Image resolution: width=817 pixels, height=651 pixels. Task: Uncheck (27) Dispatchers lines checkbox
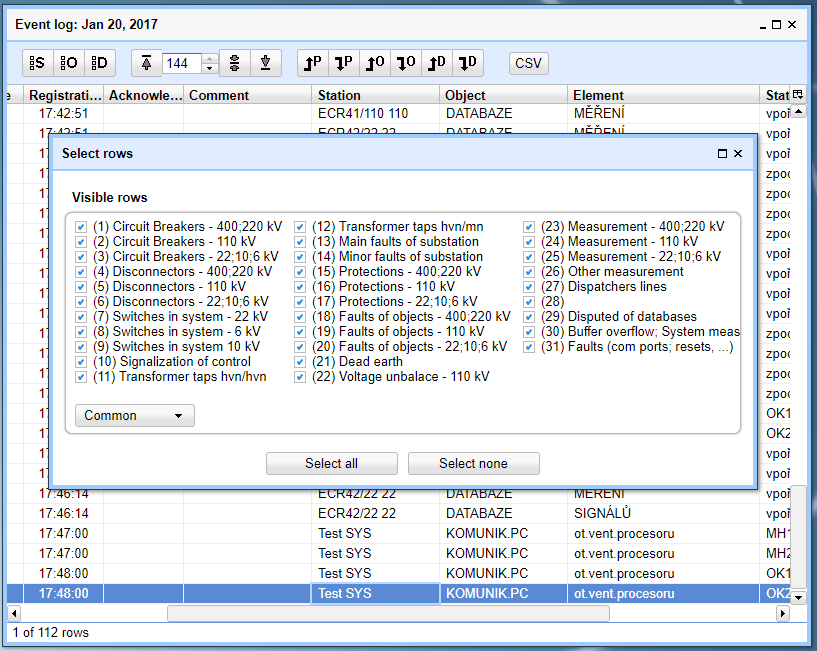[529, 287]
